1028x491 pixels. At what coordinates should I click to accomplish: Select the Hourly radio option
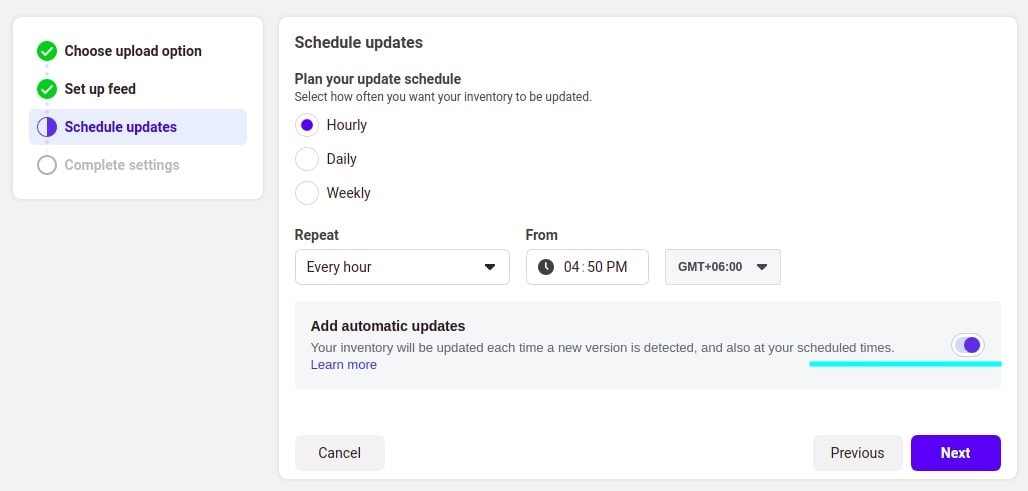[307, 125]
